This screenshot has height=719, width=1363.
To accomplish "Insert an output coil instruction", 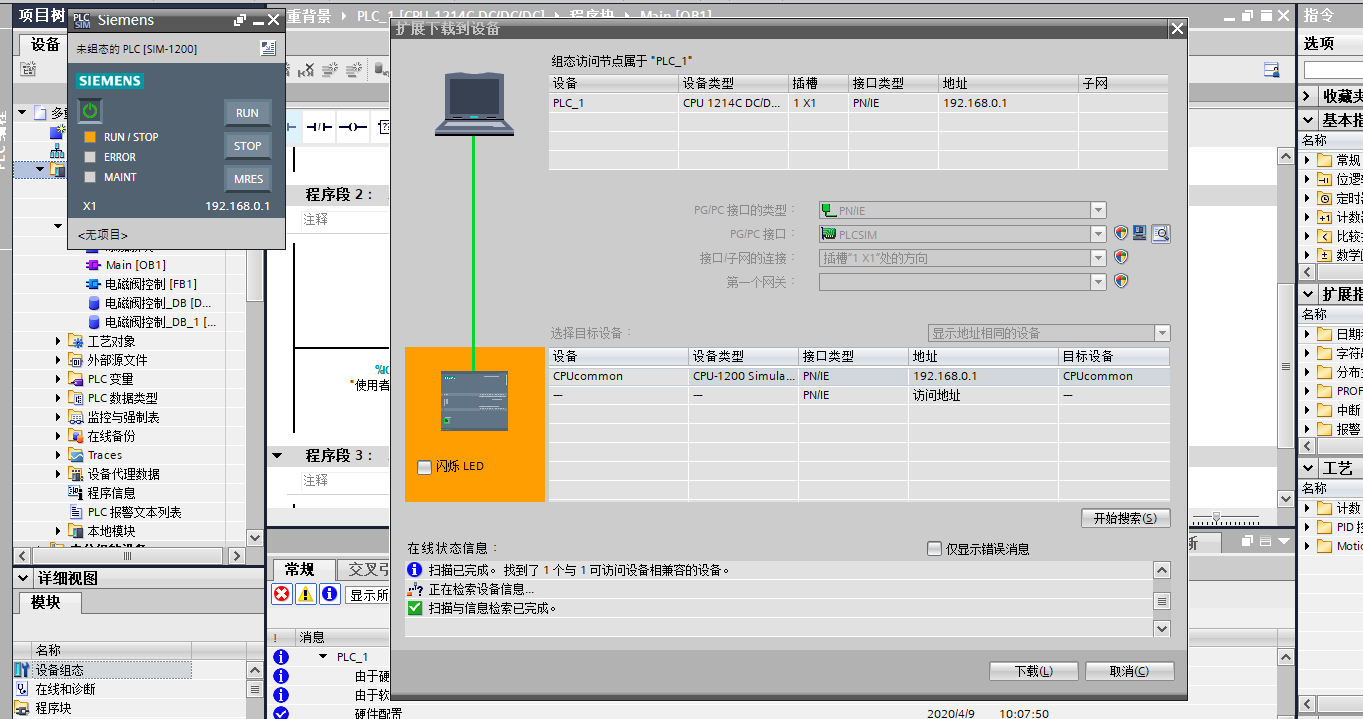I will (x=352, y=128).
